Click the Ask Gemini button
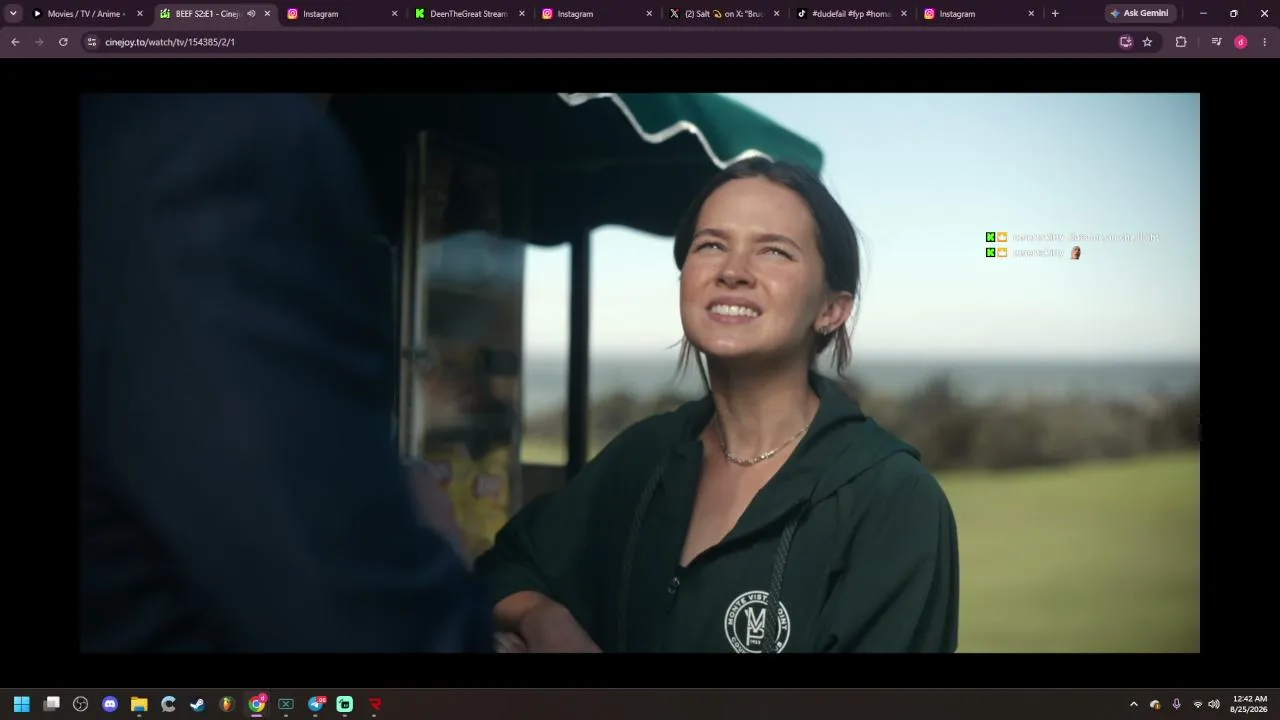 tap(1139, 14)
